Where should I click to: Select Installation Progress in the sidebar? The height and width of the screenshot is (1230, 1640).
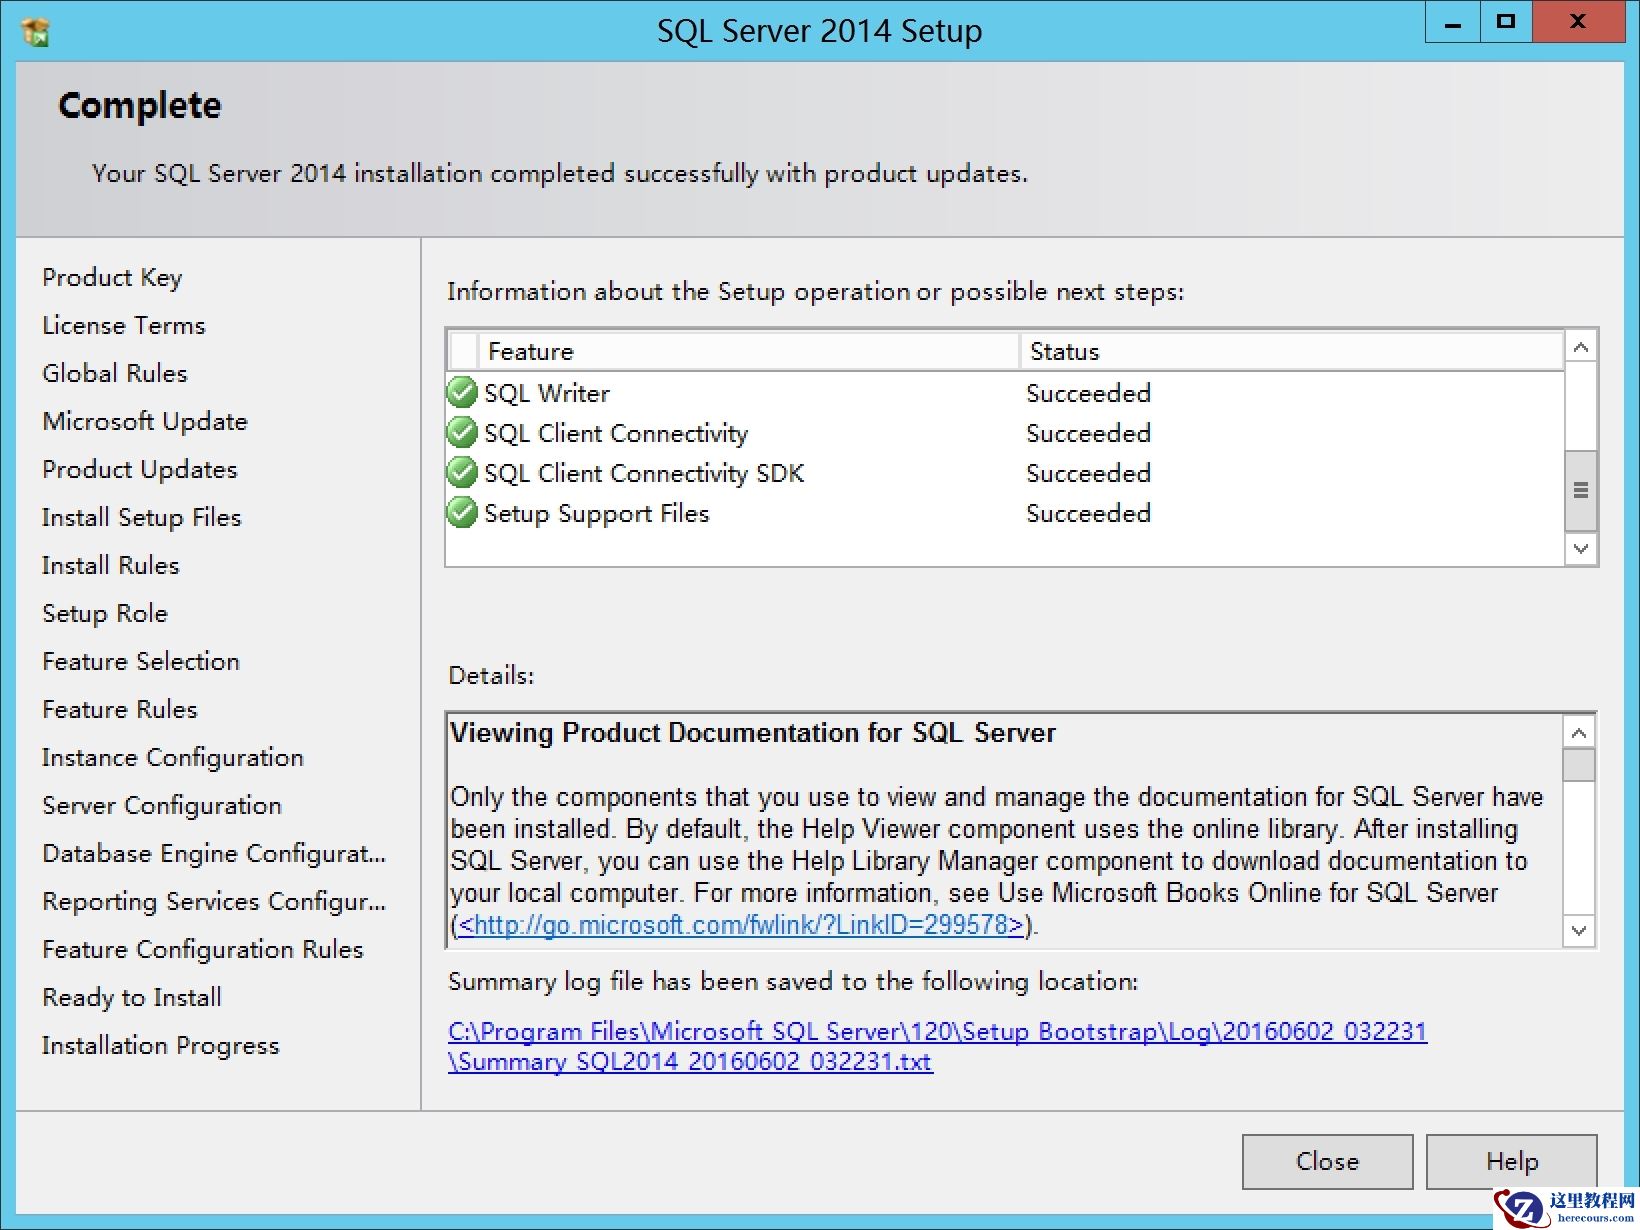pyautogui.click(x=160, y=1045)
